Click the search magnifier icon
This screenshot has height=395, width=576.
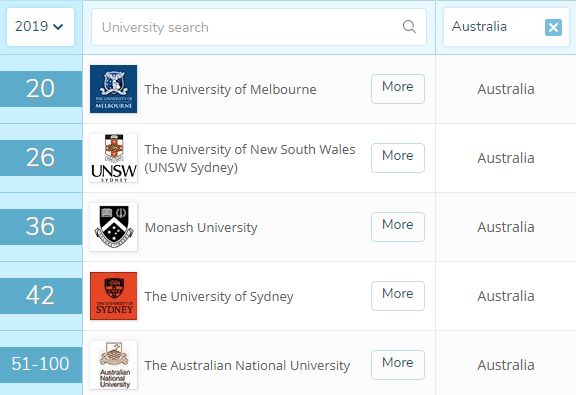[409, 27]
